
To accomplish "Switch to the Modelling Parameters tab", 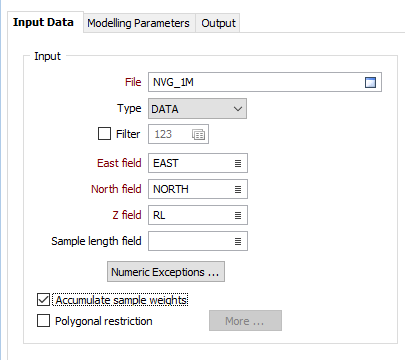I will 139,23.
